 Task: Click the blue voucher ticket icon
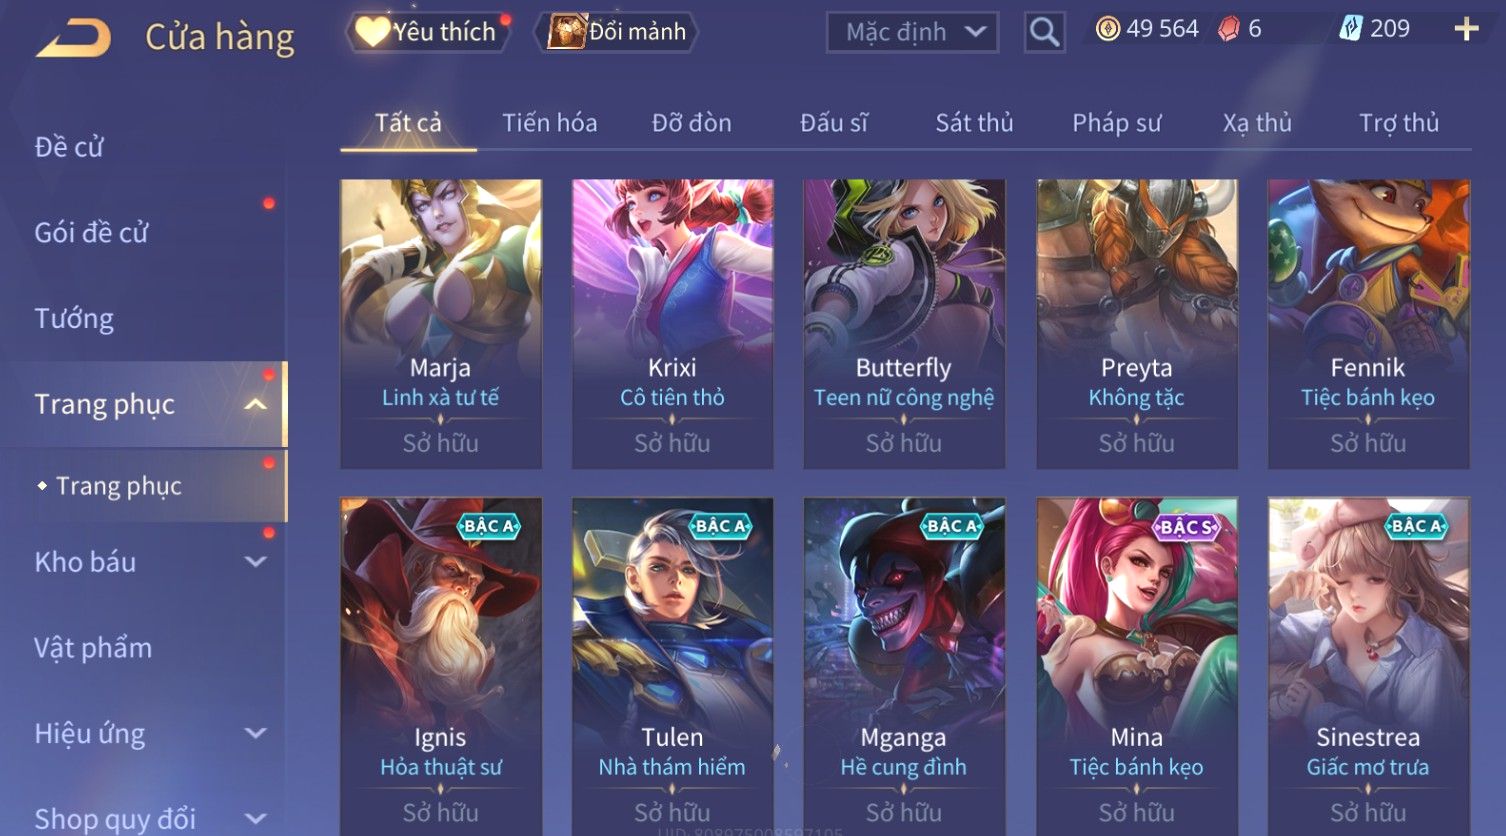1351,29
